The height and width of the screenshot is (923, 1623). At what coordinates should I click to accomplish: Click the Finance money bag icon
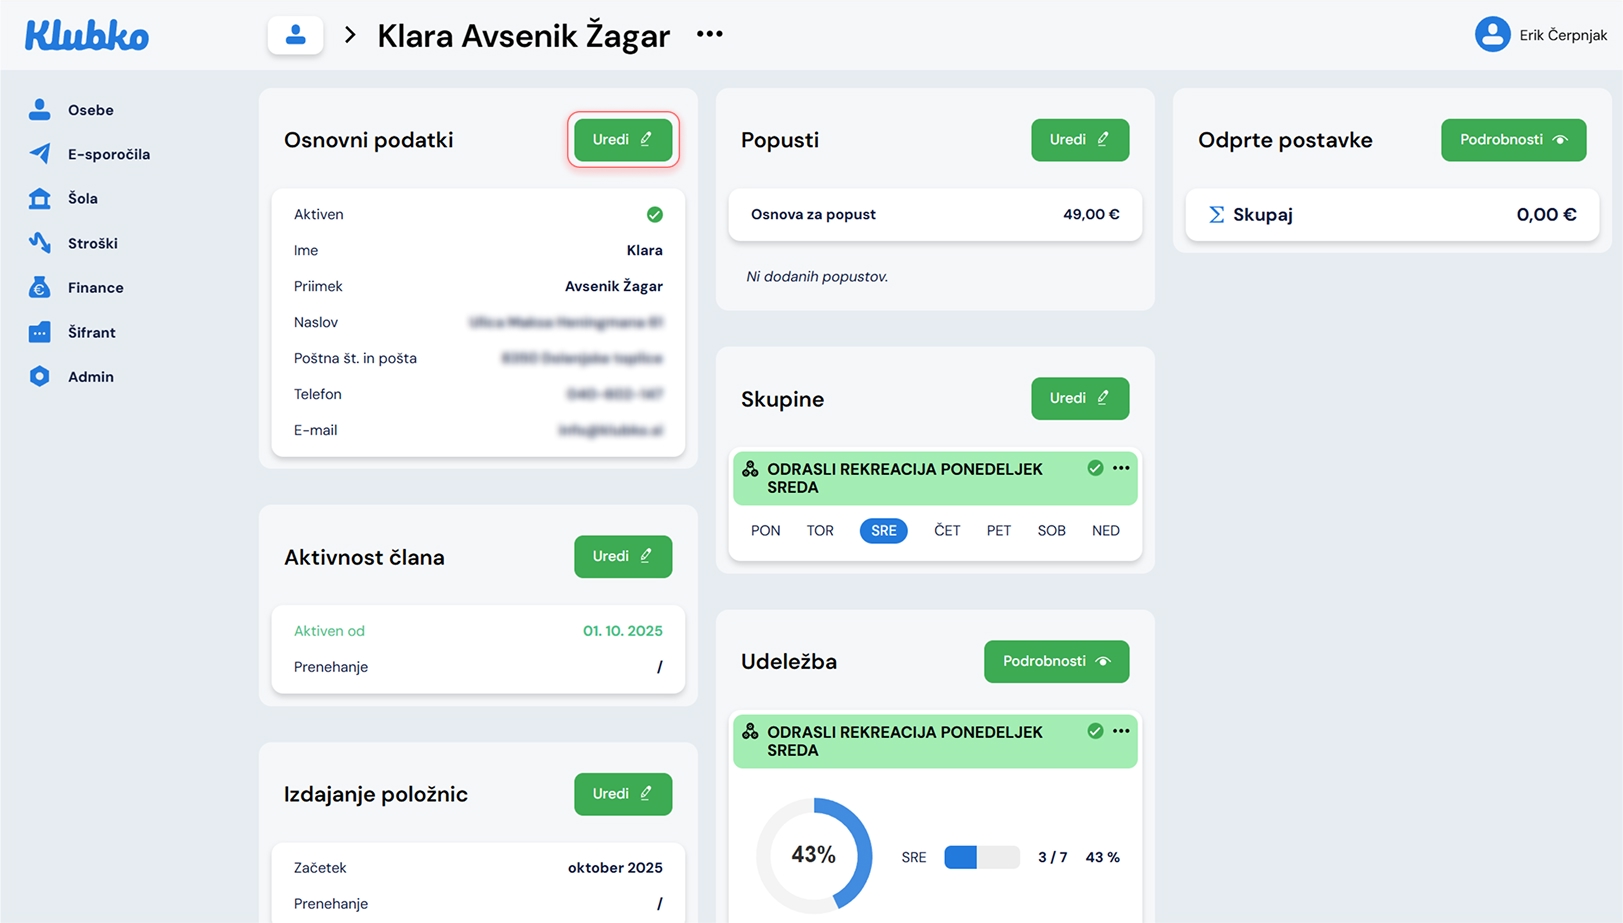point(39,288)
